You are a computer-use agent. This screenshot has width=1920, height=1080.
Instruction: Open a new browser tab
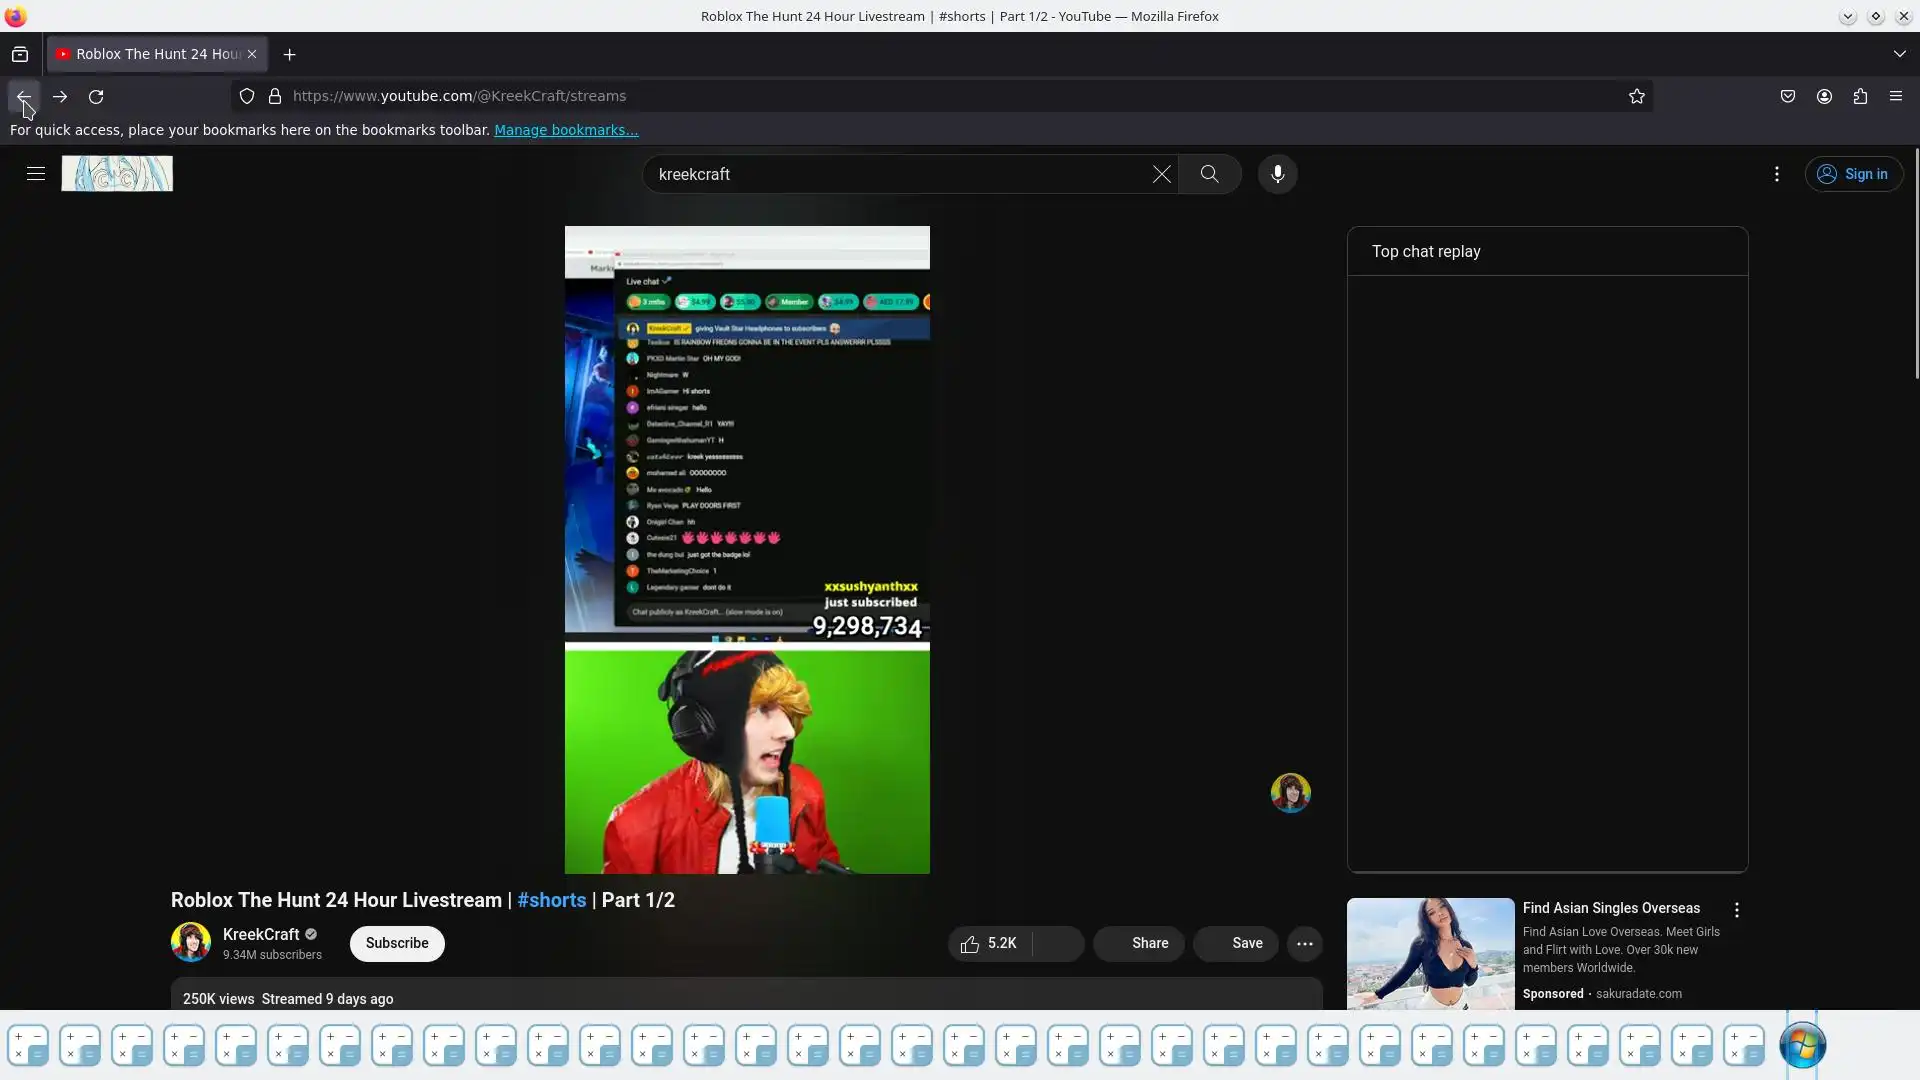(289, 54)
